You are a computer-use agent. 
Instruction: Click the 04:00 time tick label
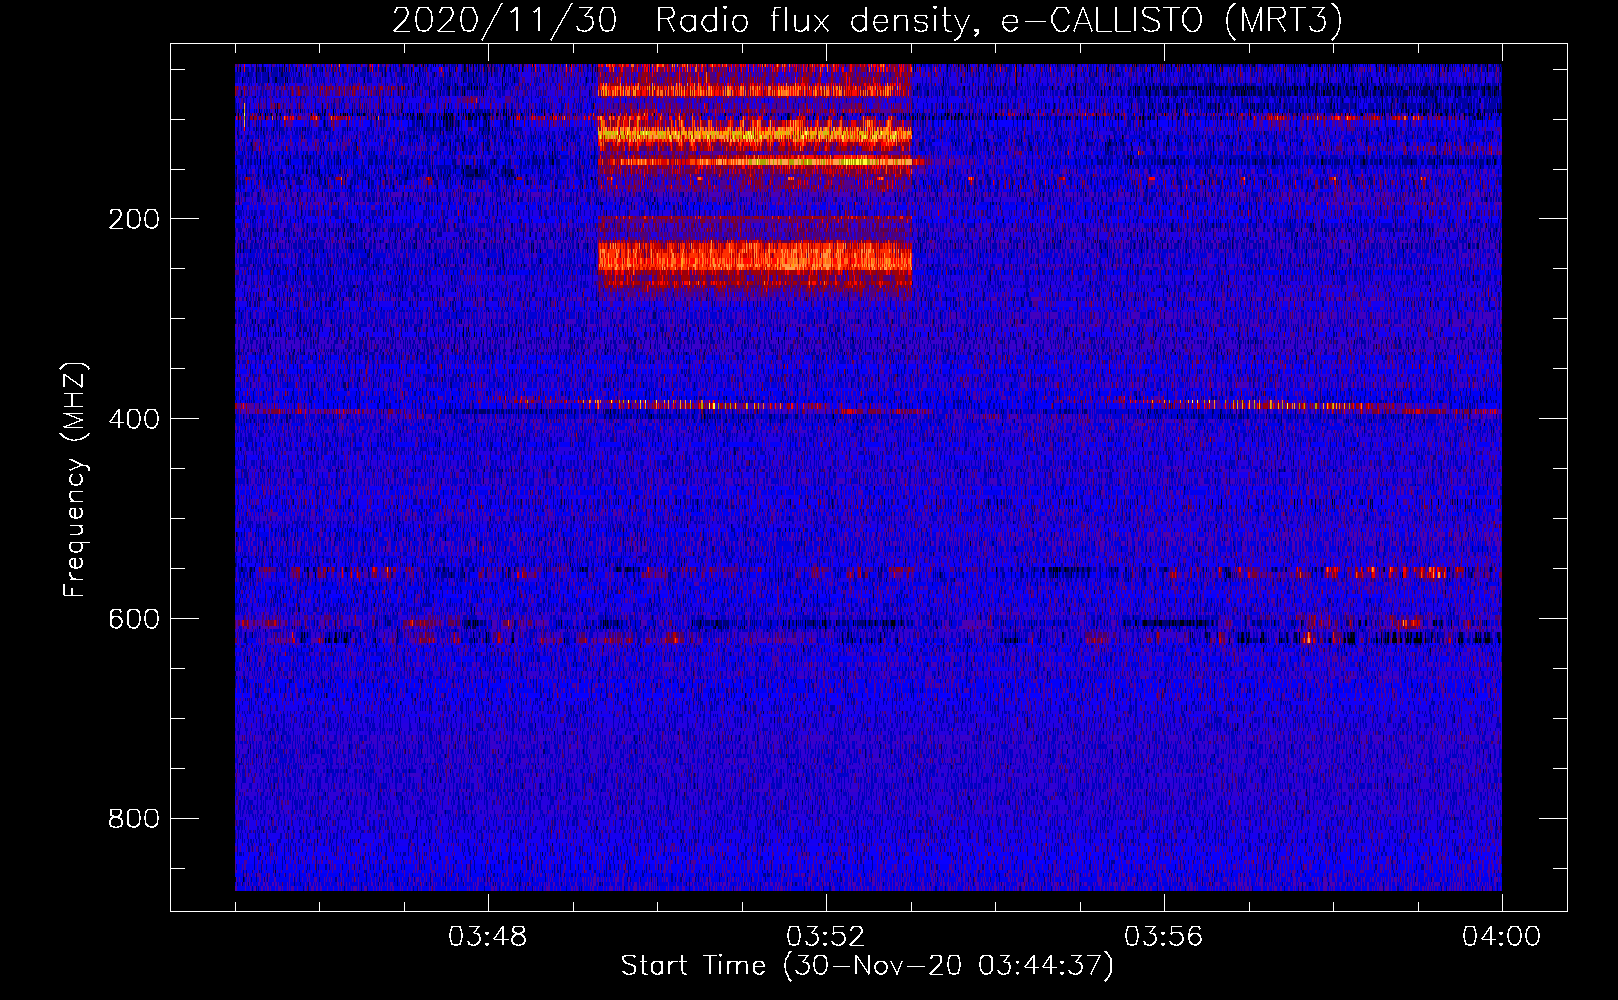pos(1502,937)
